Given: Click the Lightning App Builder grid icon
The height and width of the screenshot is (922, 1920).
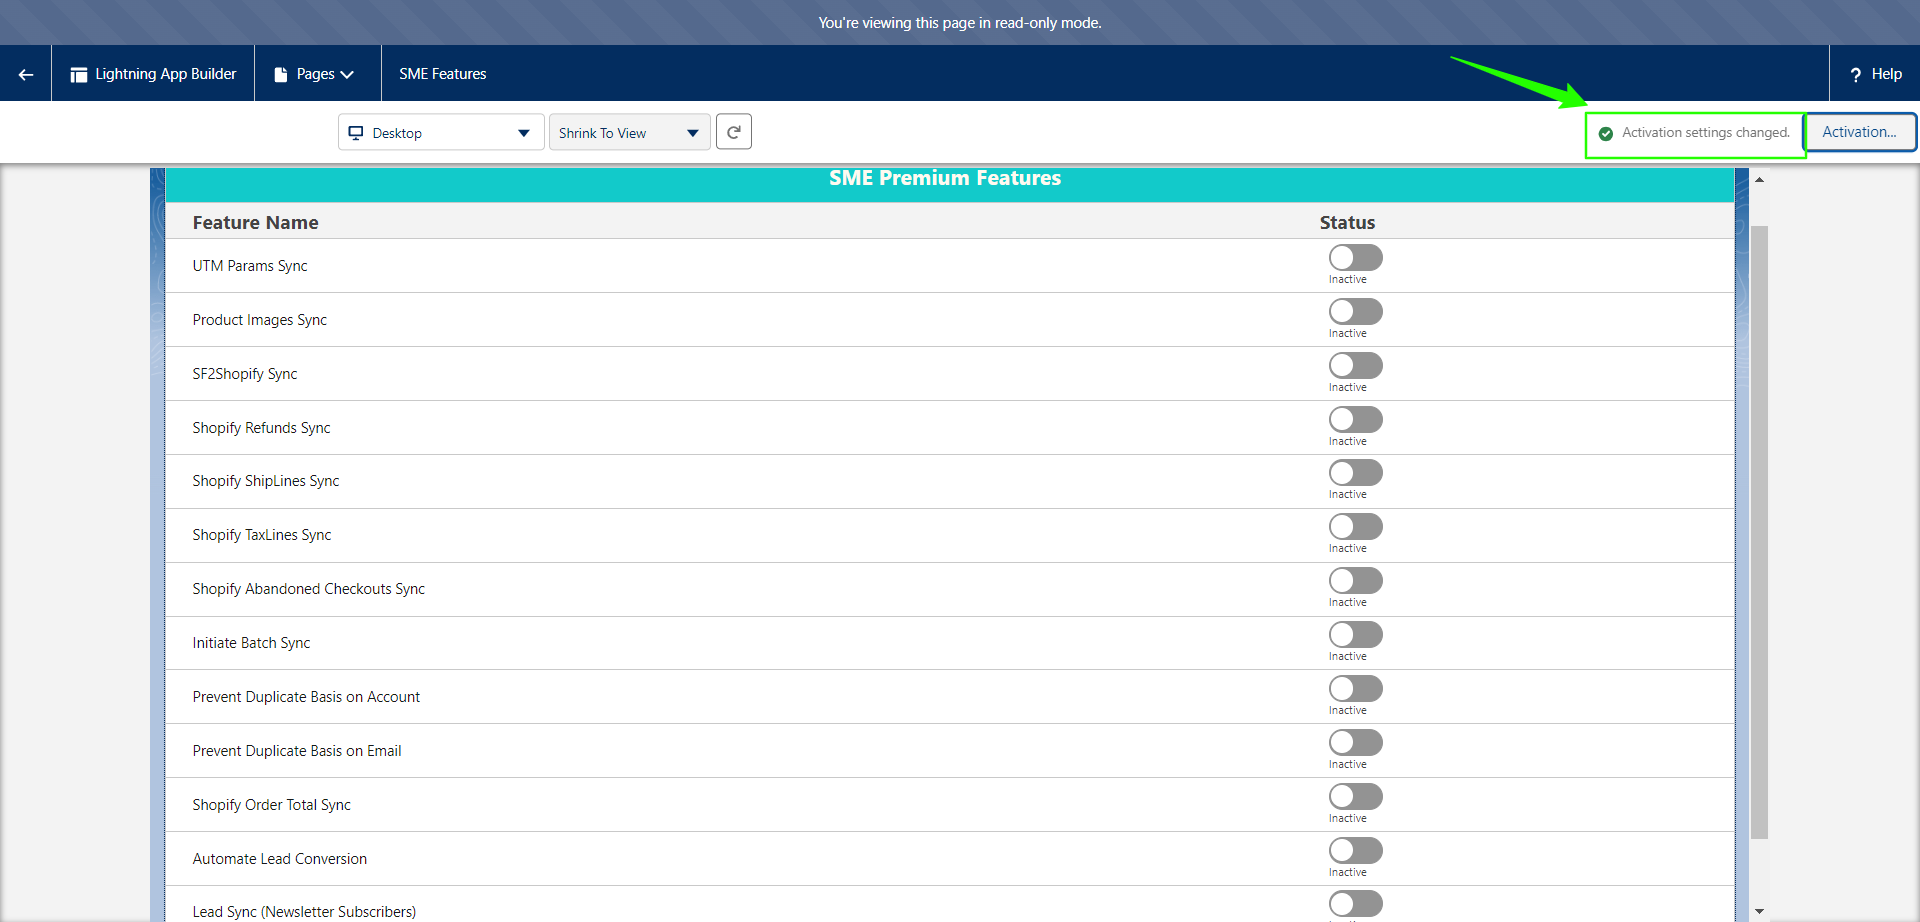Looking at the screenshot, I should [x=79, y=75].
